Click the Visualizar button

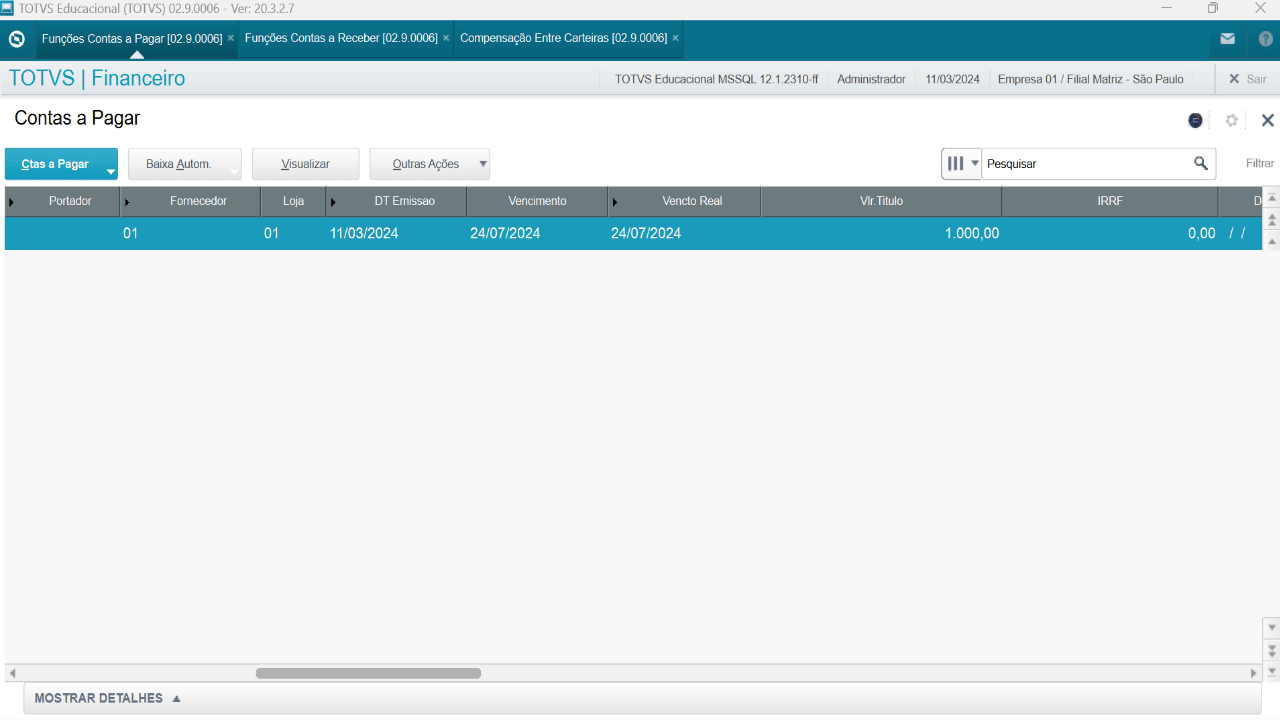305,164
